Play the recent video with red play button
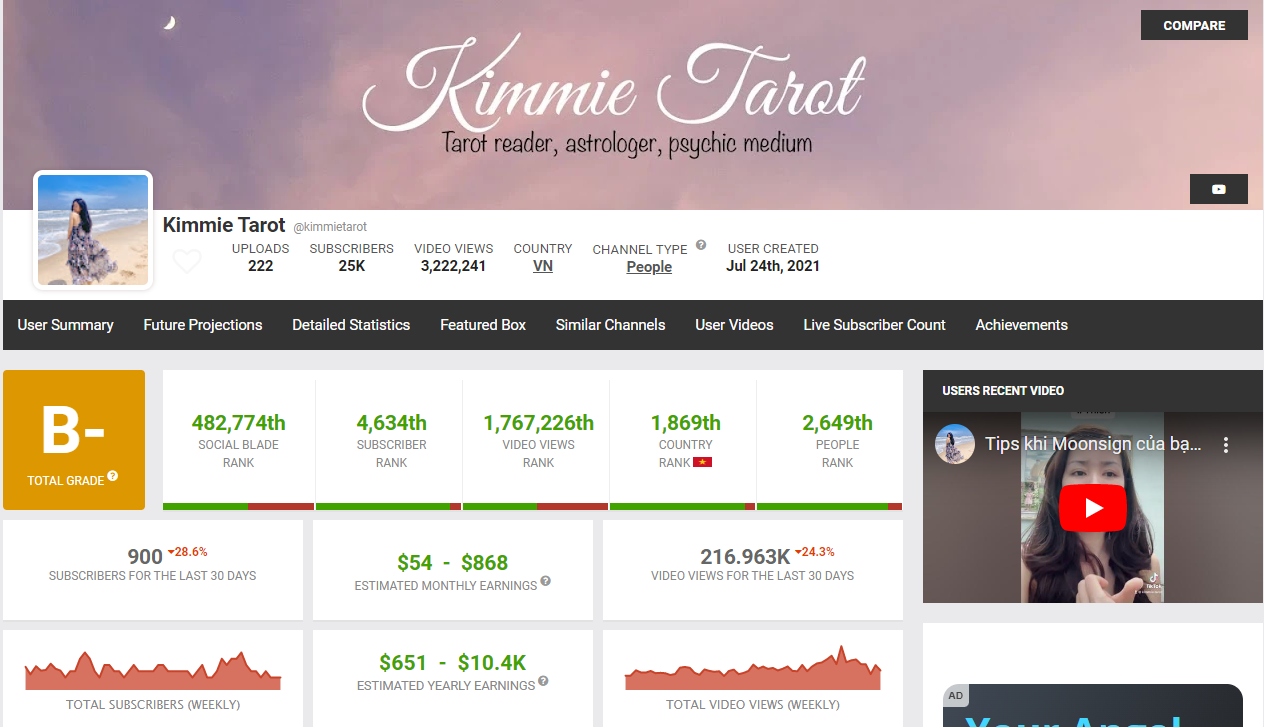 point(1093,508)
